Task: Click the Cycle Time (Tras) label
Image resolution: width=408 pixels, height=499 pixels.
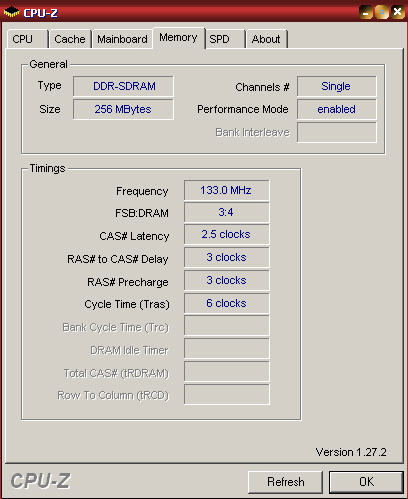Action: [x=127, y=304]
